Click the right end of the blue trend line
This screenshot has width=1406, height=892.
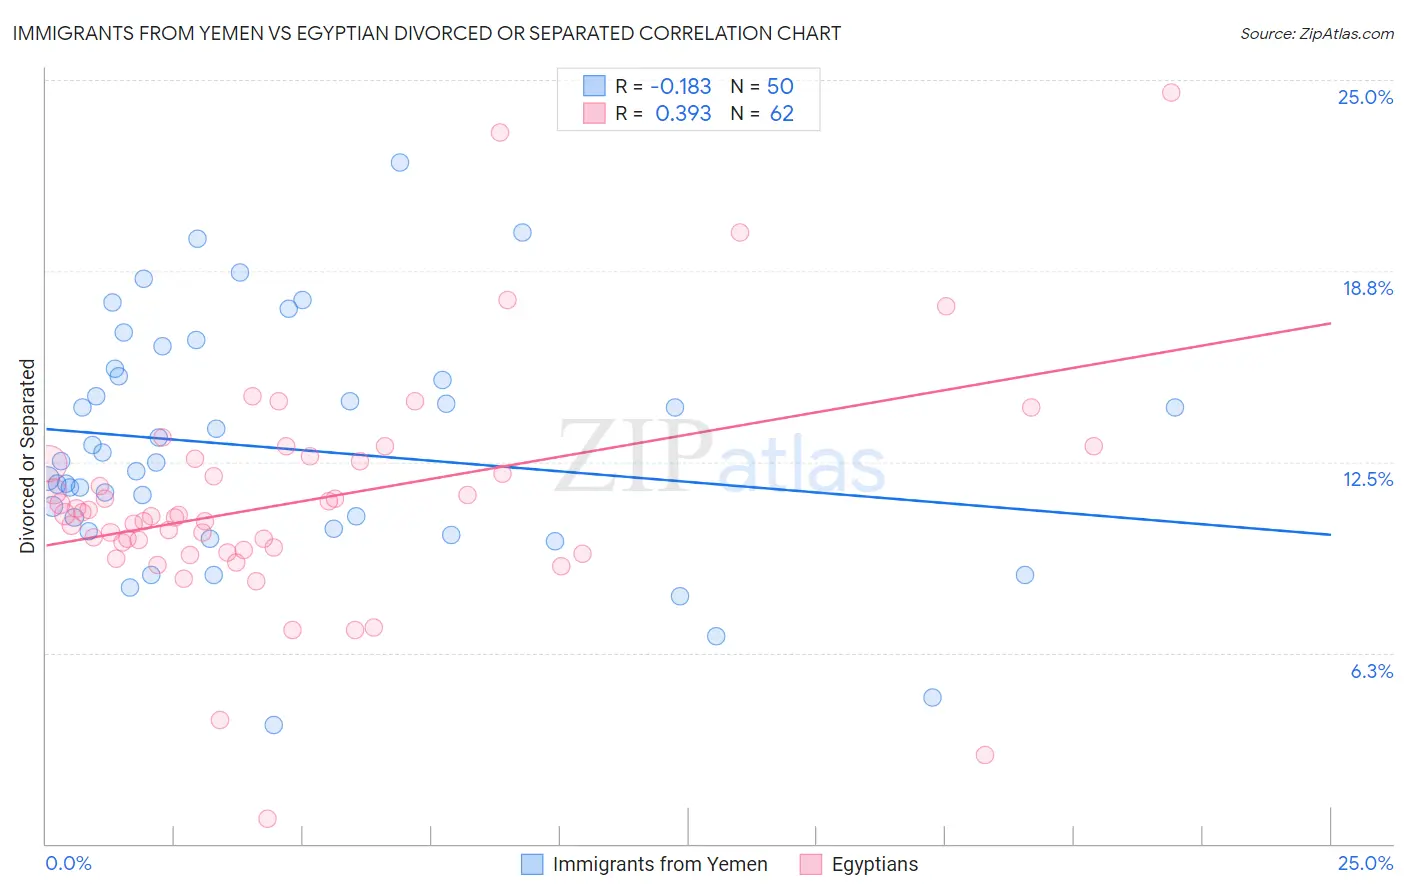click(1330, 534)
